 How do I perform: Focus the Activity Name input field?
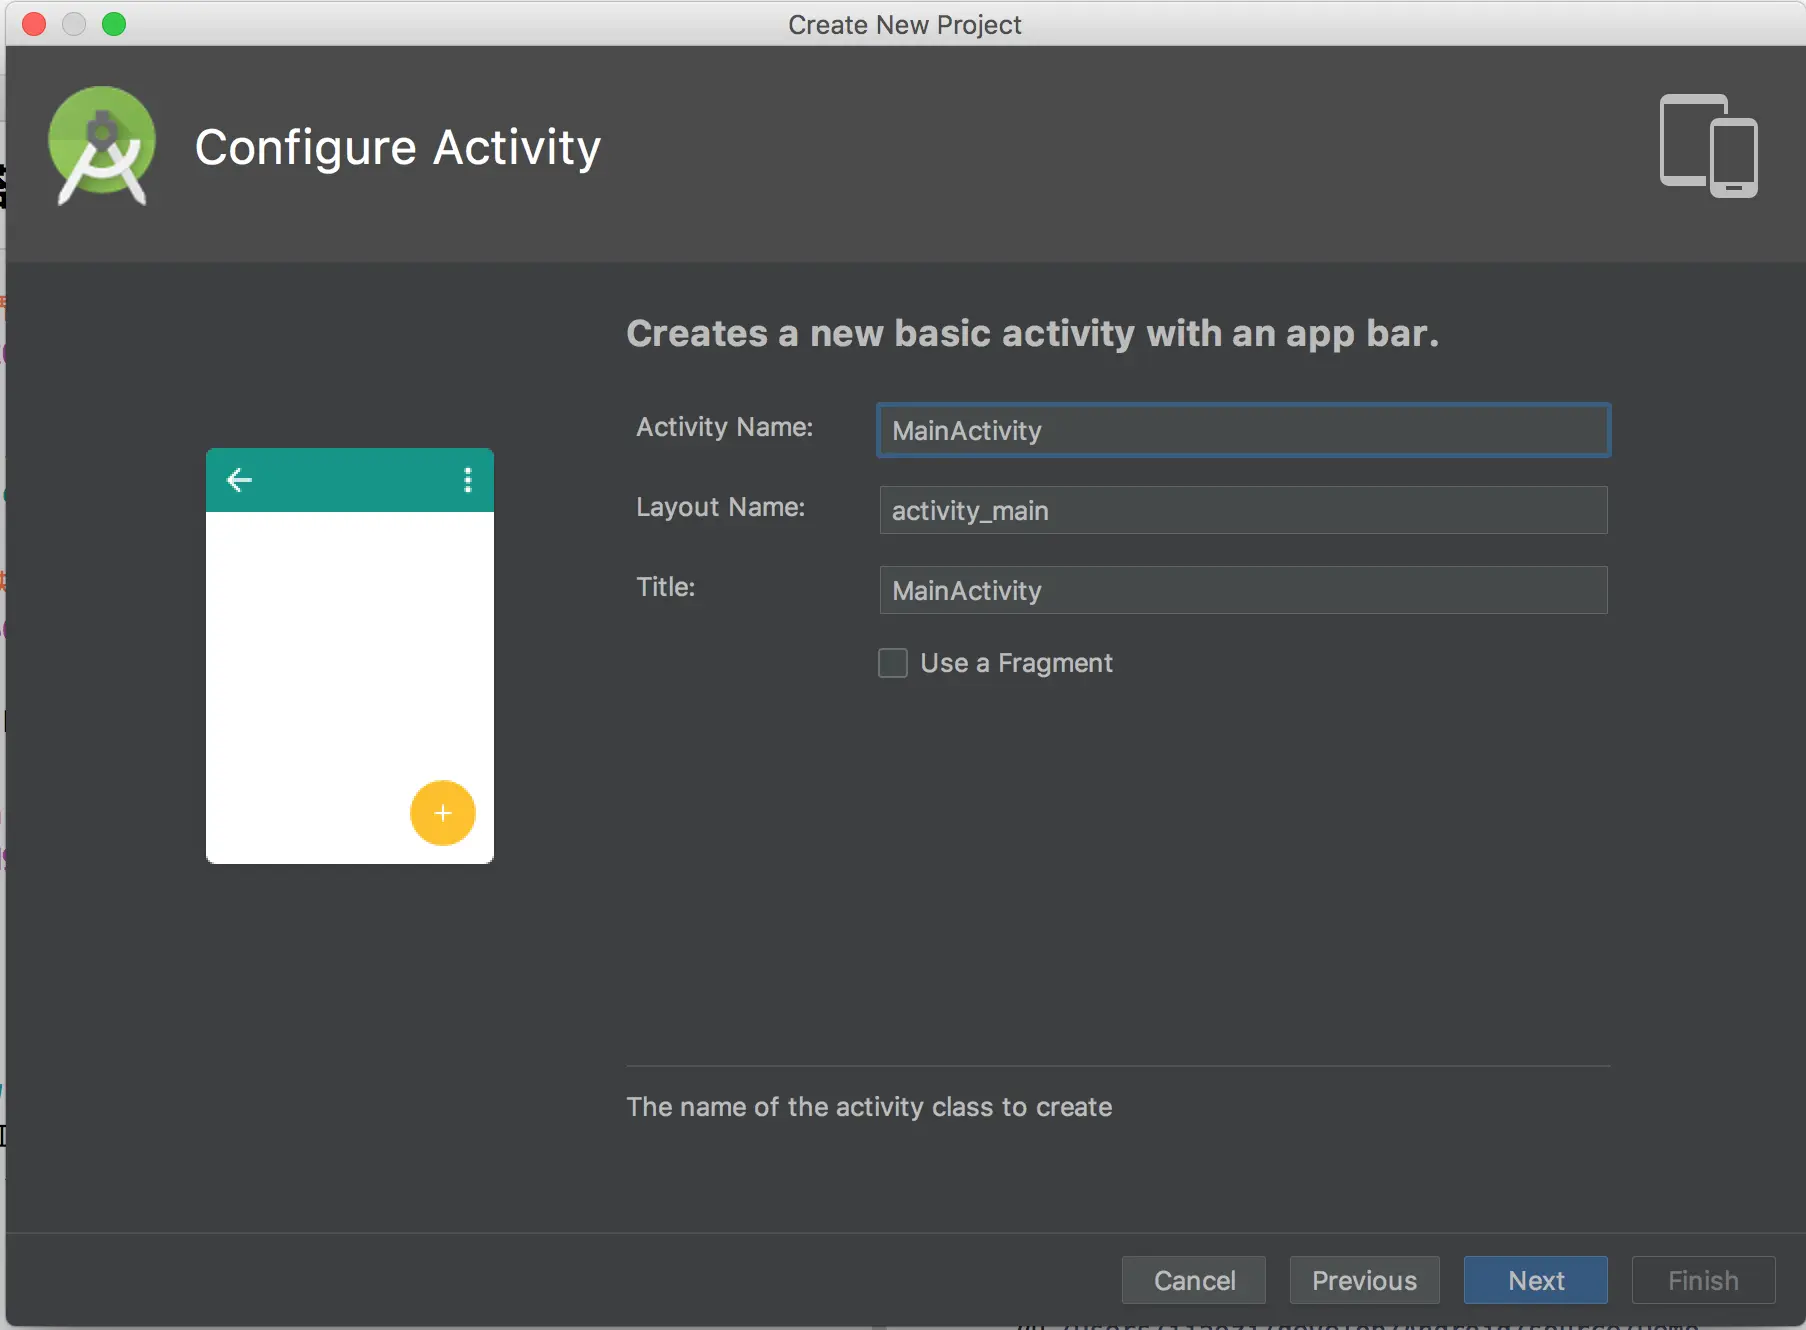point(1243,430)
